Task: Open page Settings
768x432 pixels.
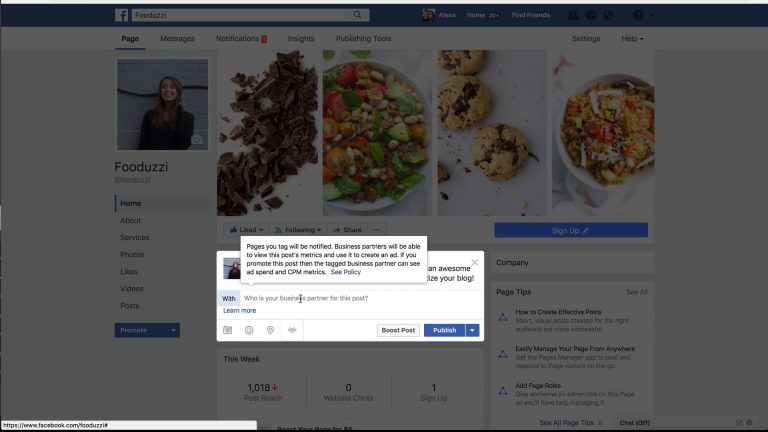Action: [x=586, y=38]
